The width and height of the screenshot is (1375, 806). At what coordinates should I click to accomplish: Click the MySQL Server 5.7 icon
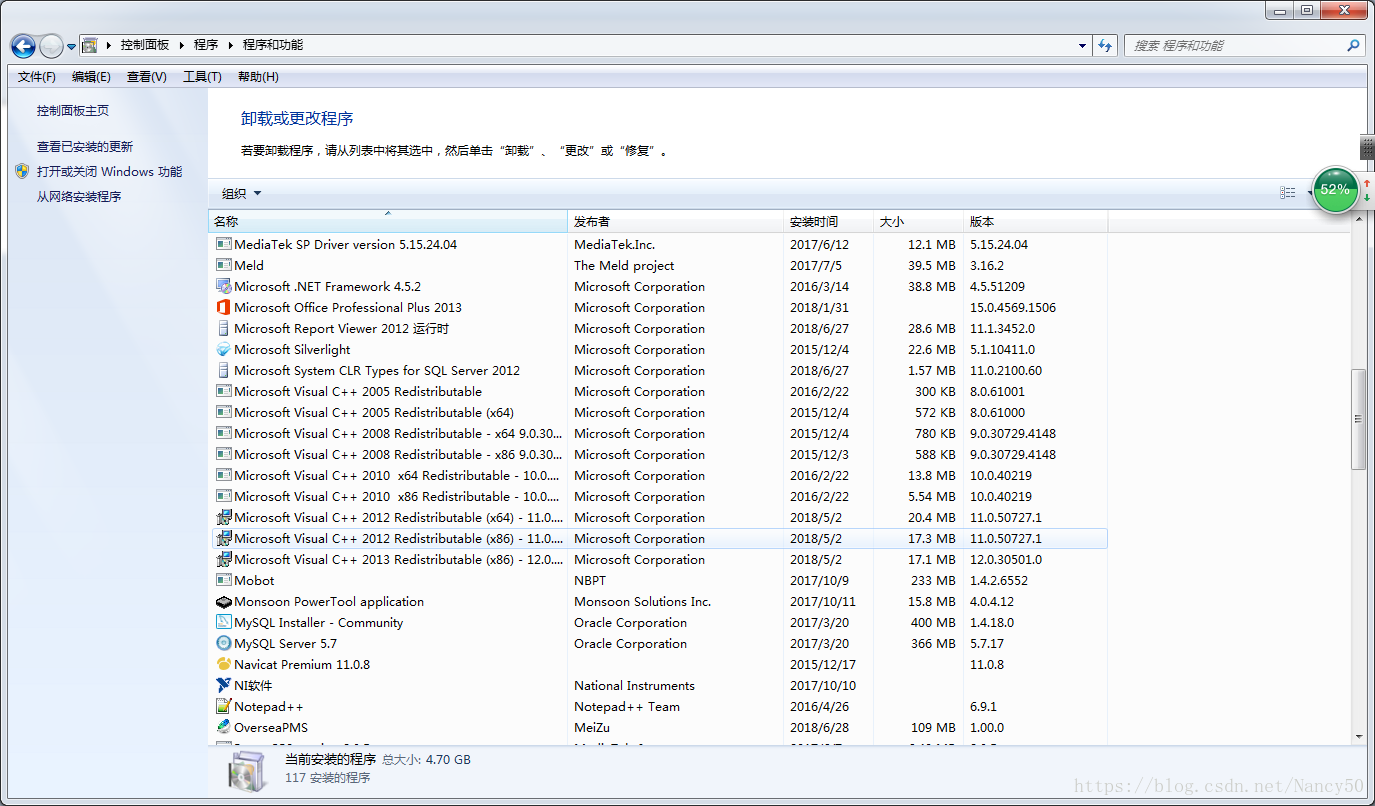click(x=224, y=643)
